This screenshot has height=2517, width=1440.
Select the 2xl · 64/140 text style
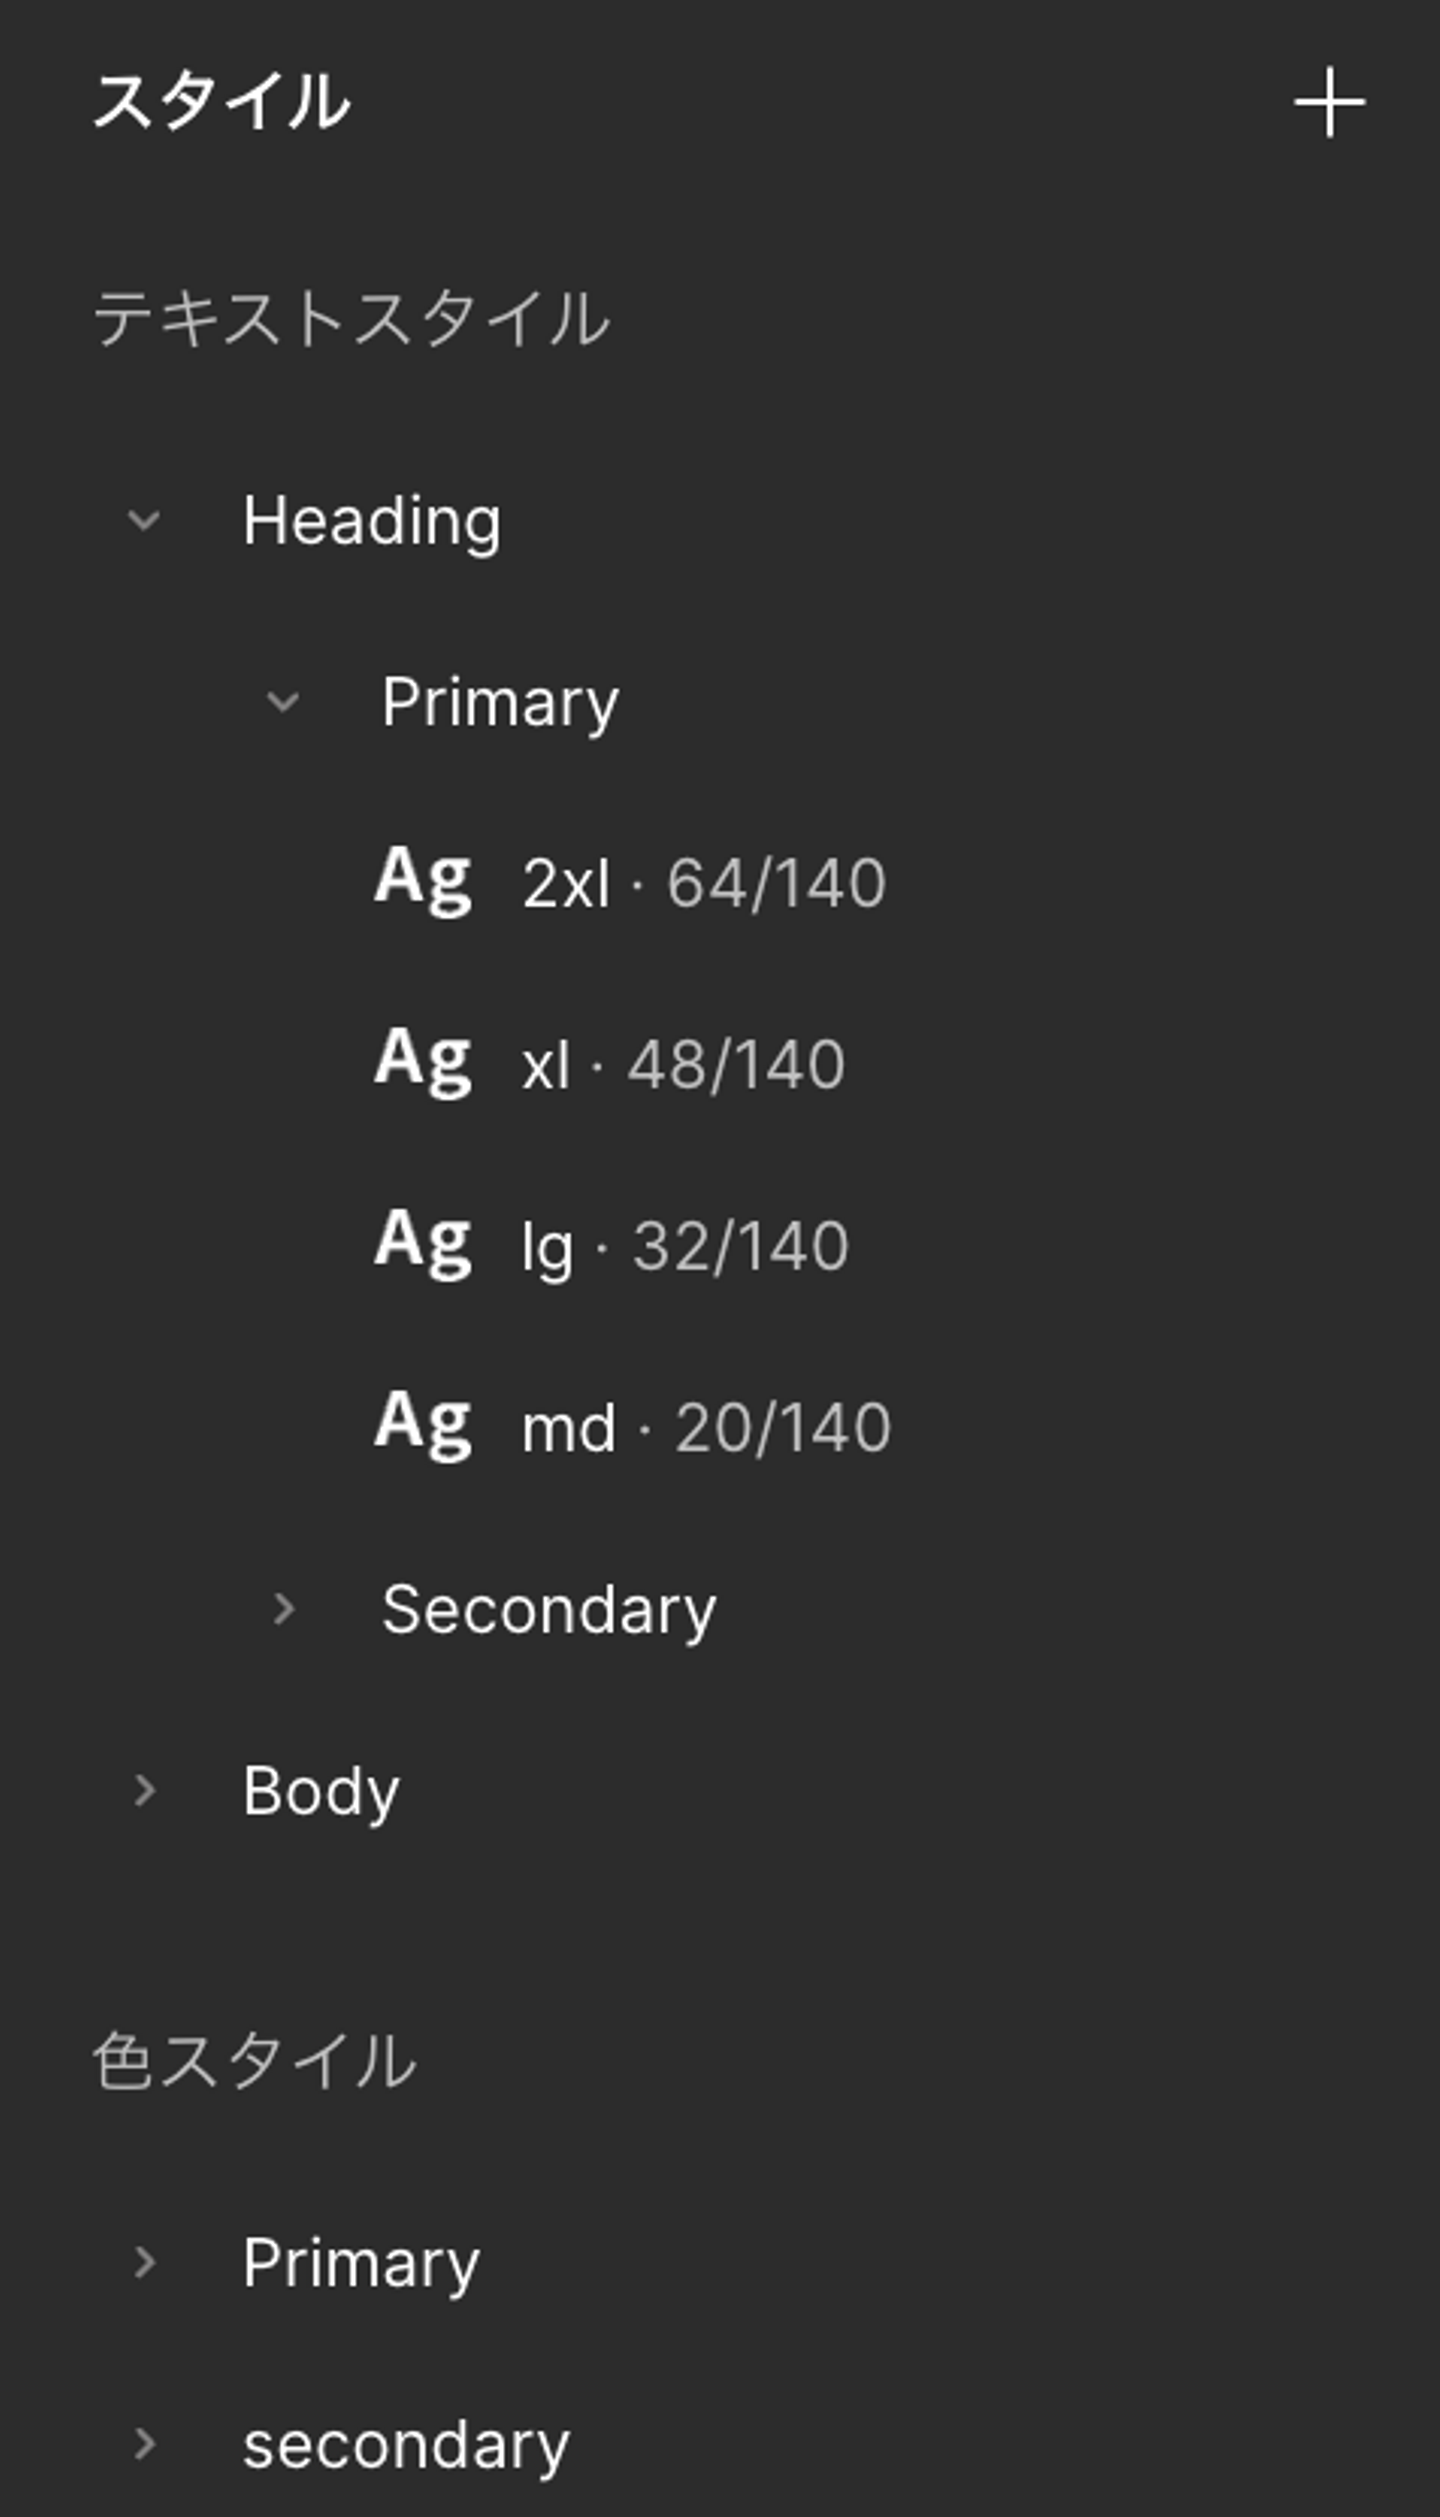704,883
